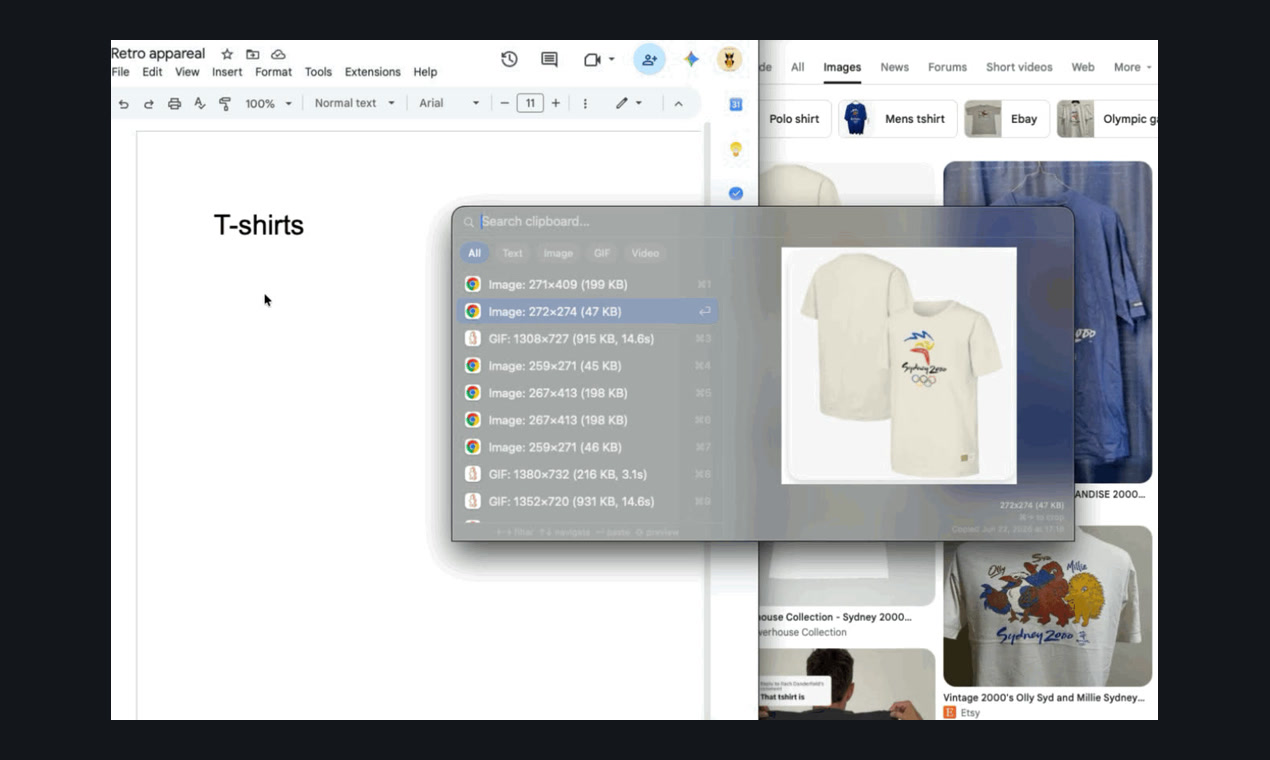This screenshot has width=1270, height=760.
Task: Open the zoom 100% dropdown
Action: coord(269,103)
